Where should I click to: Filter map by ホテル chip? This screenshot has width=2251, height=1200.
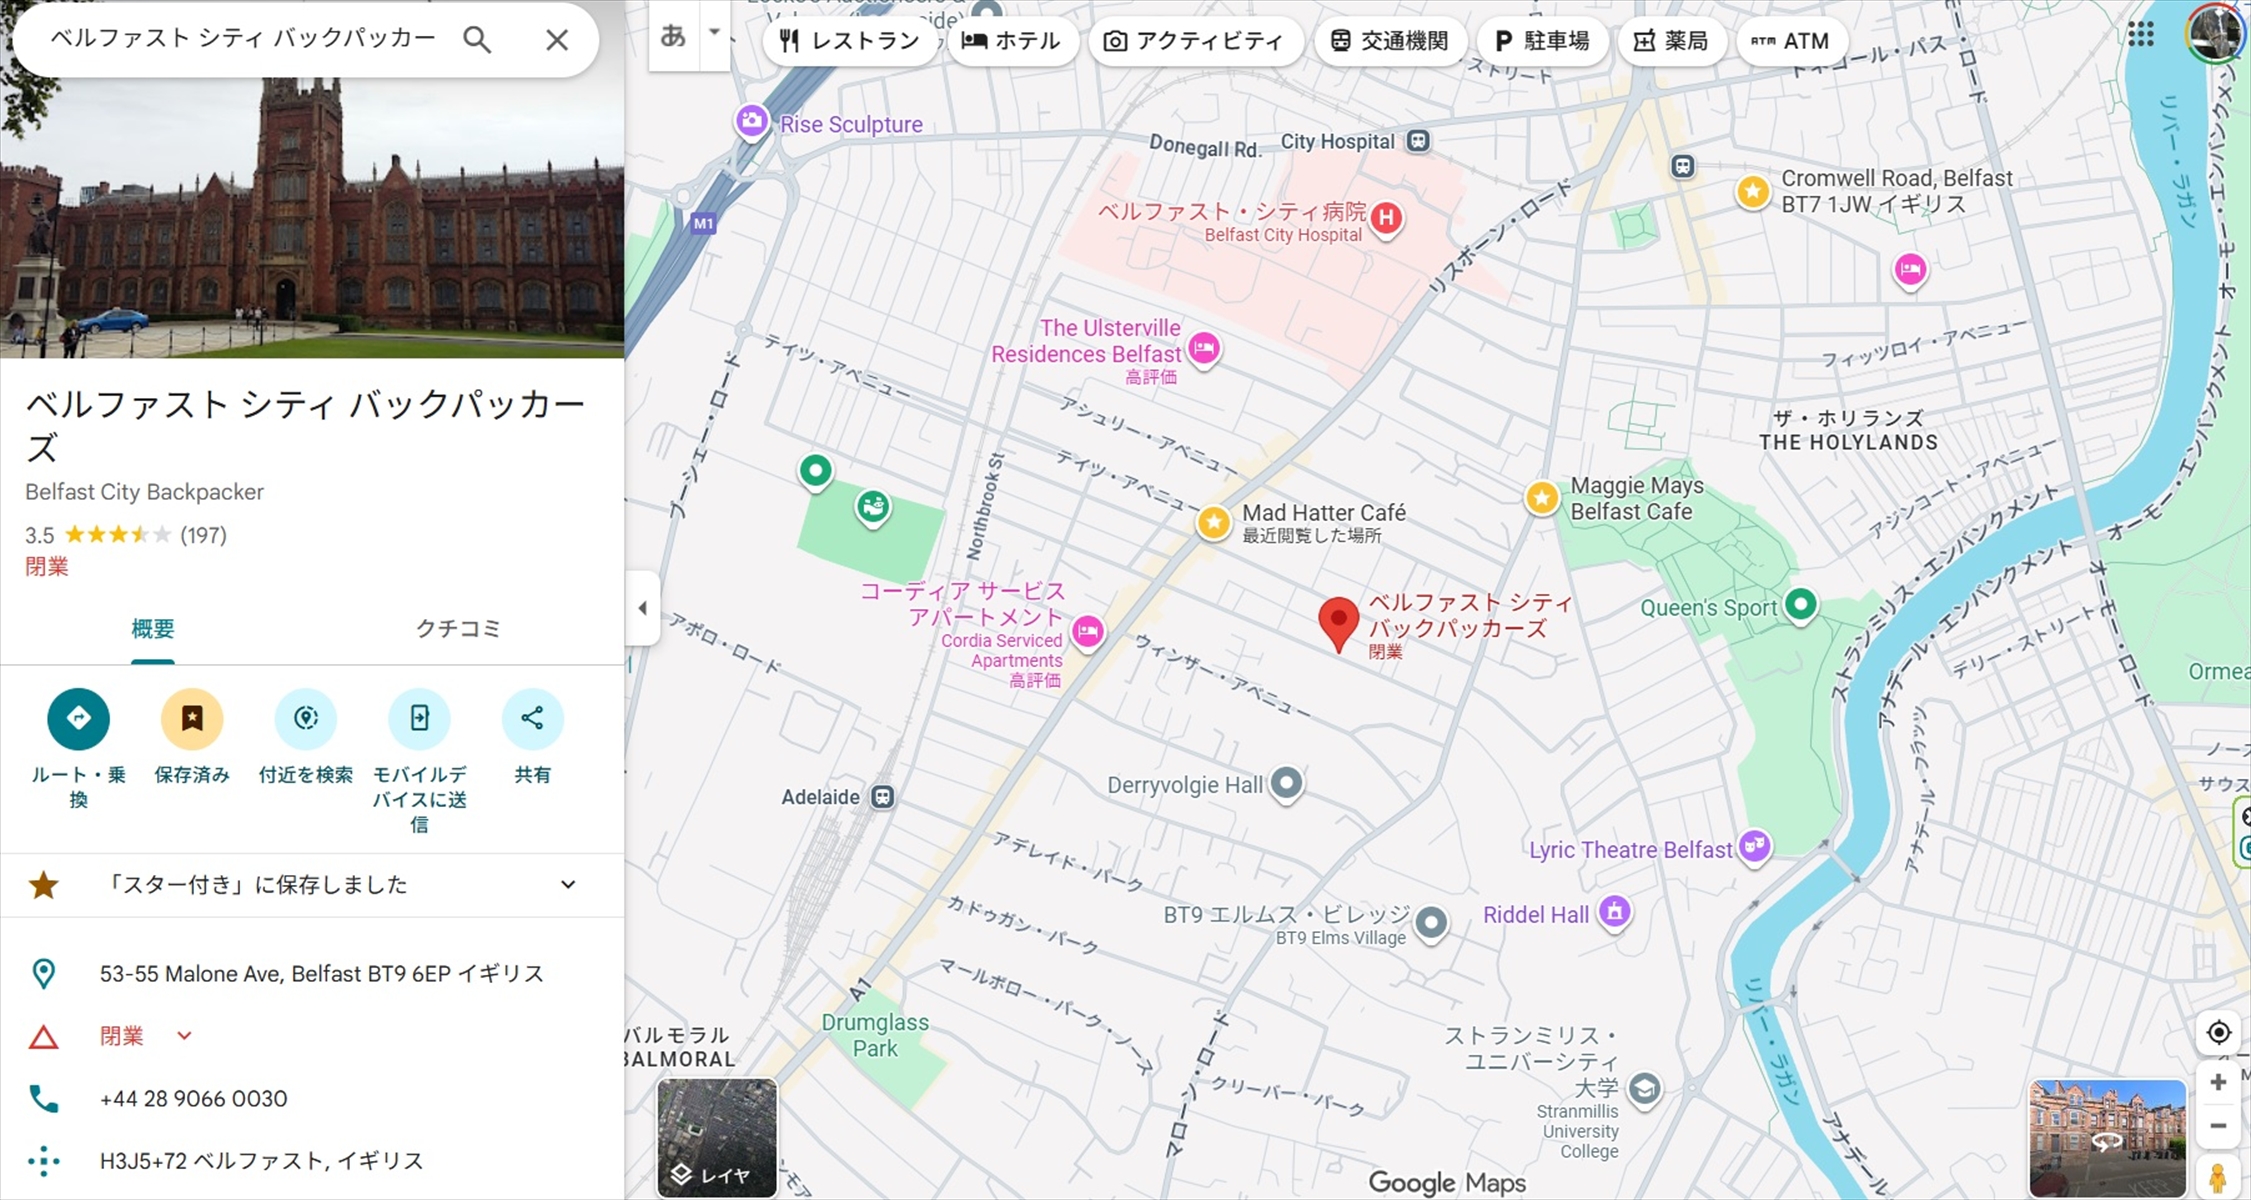click(1010, 41)
